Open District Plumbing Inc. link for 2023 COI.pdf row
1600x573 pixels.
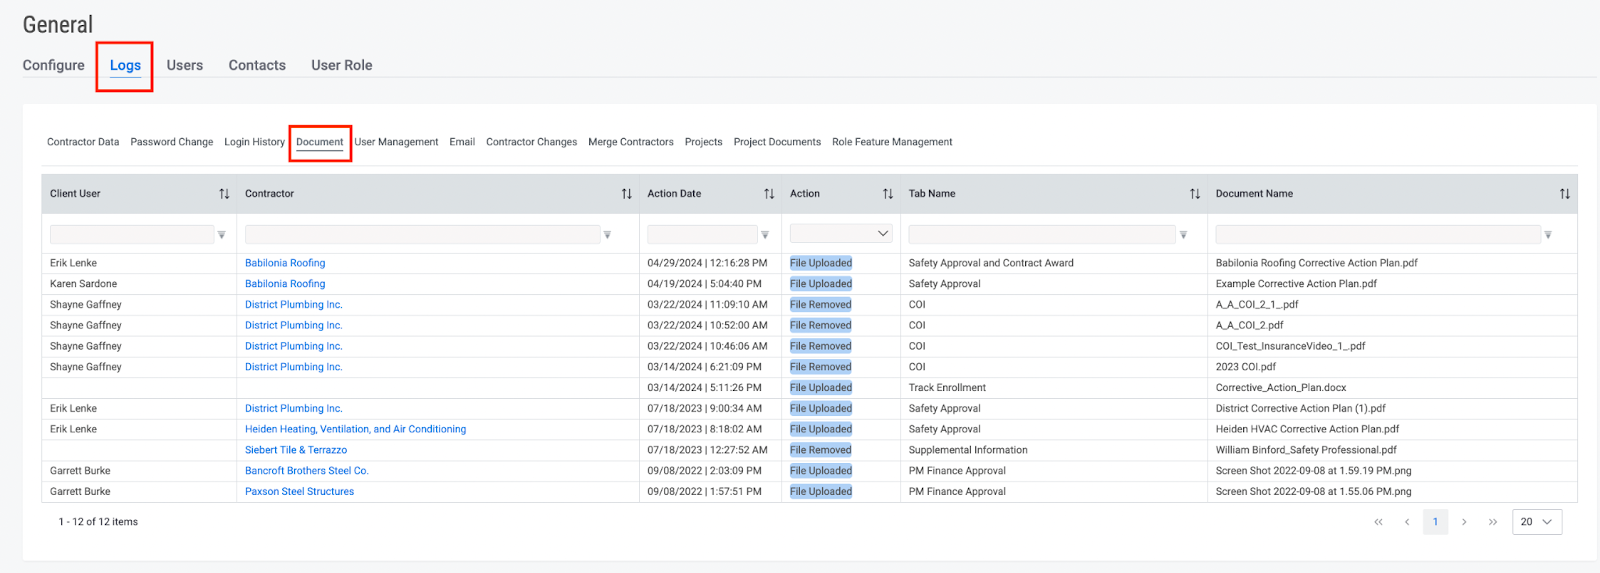pos(294,367)
